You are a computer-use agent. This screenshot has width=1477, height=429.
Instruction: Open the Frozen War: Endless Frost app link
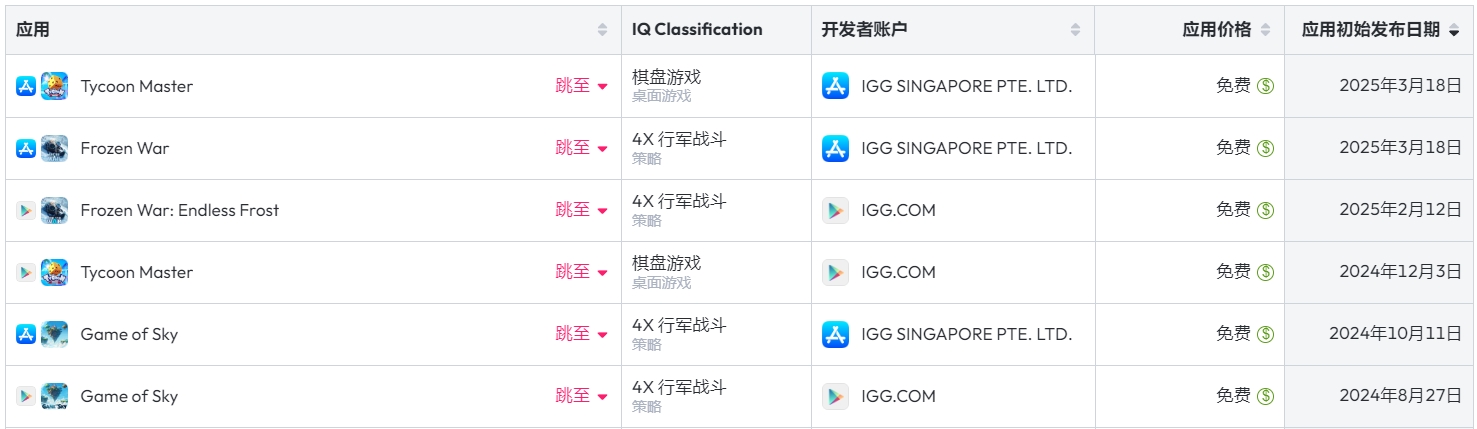pyautogui.click(x=180, y=210)
